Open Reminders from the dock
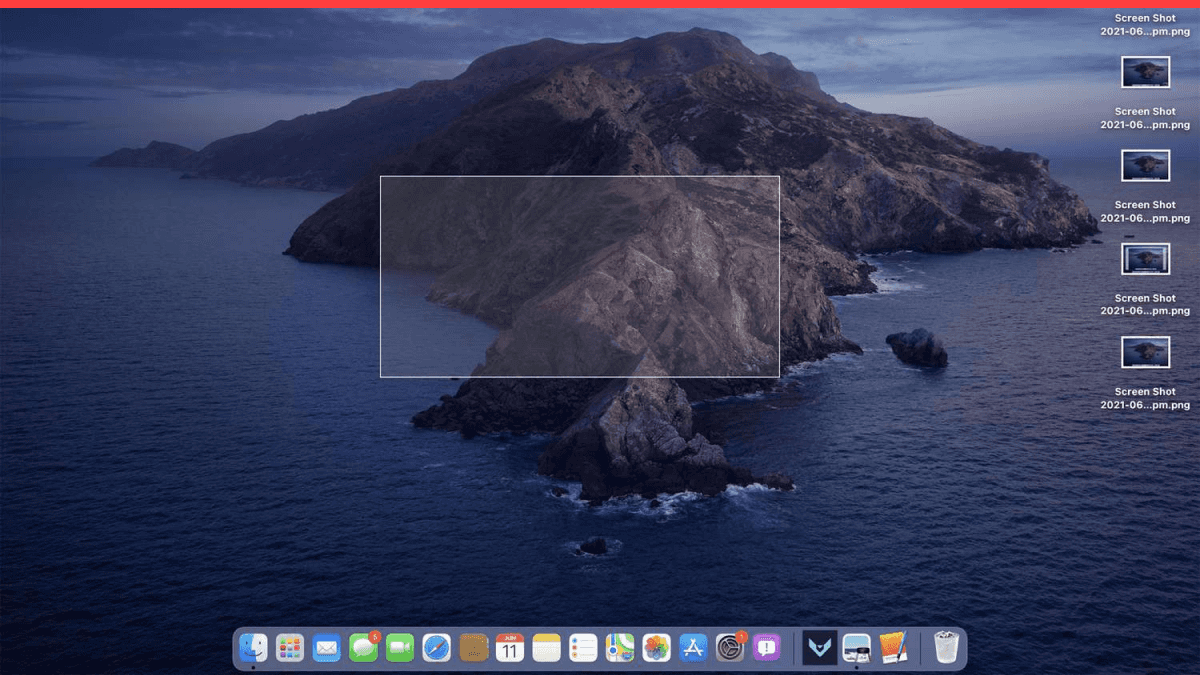This screenshot has width=1200, height=675. pyautogui.click(x=583, y=648)
